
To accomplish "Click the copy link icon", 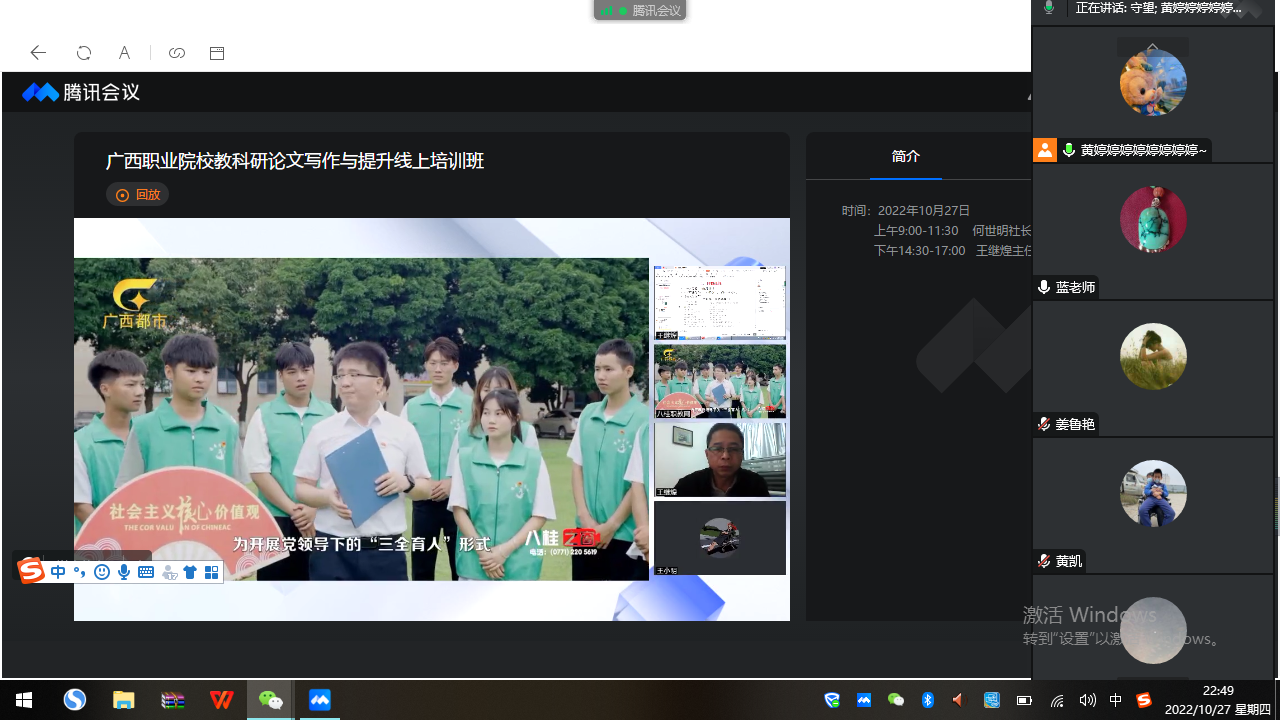I will [x=177, y=53].
